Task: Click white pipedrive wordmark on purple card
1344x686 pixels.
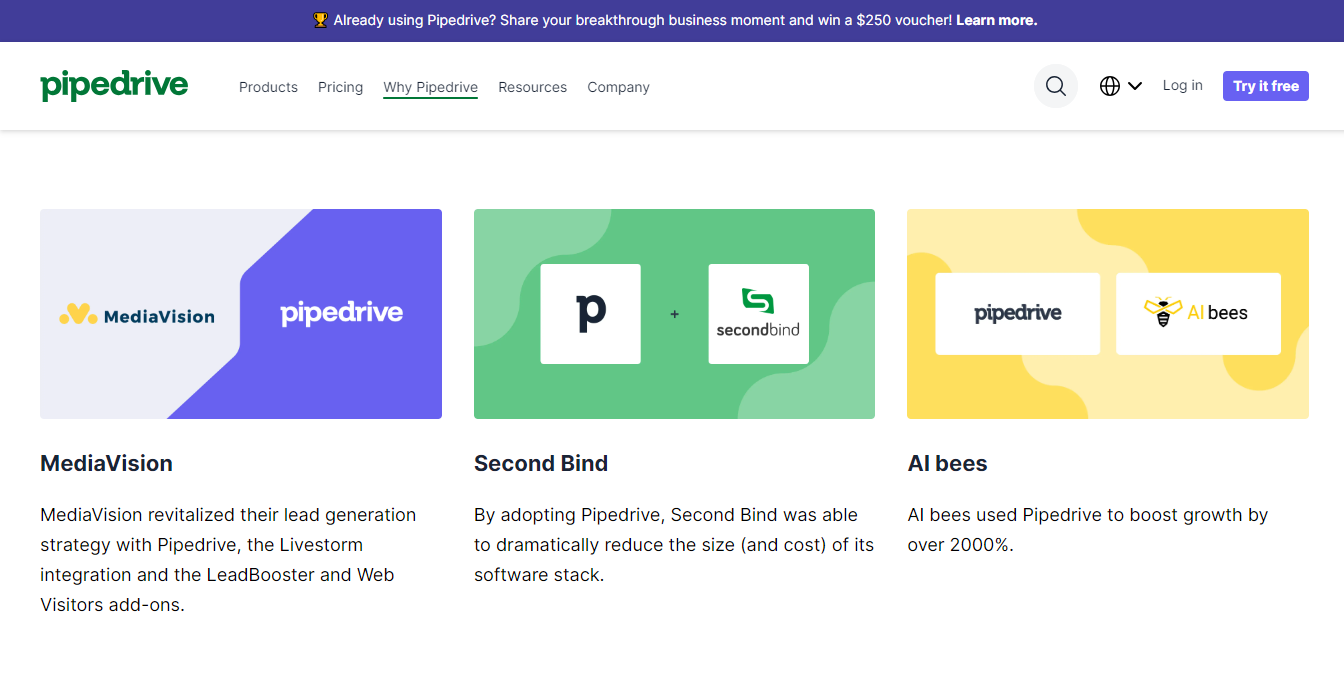Action: (341, 314)
